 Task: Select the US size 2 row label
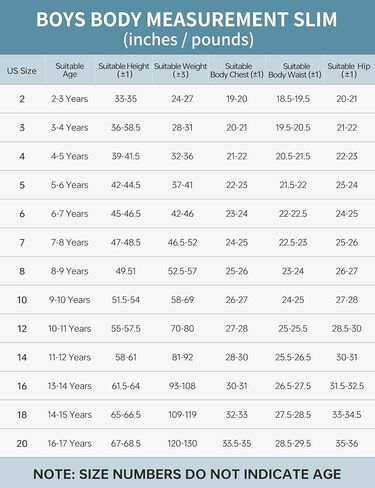pyautogui.click(x=22, y=99)
